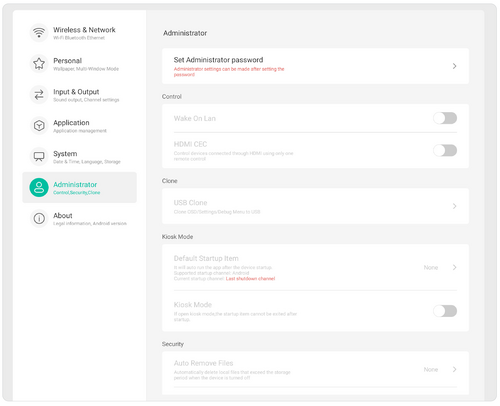Open Set Administrator password via chevron
The image size is (500, 406).
point(454,66)
